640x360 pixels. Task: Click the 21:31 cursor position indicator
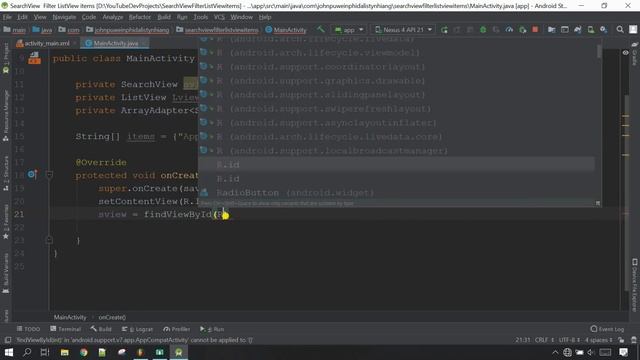coord(522,340)
